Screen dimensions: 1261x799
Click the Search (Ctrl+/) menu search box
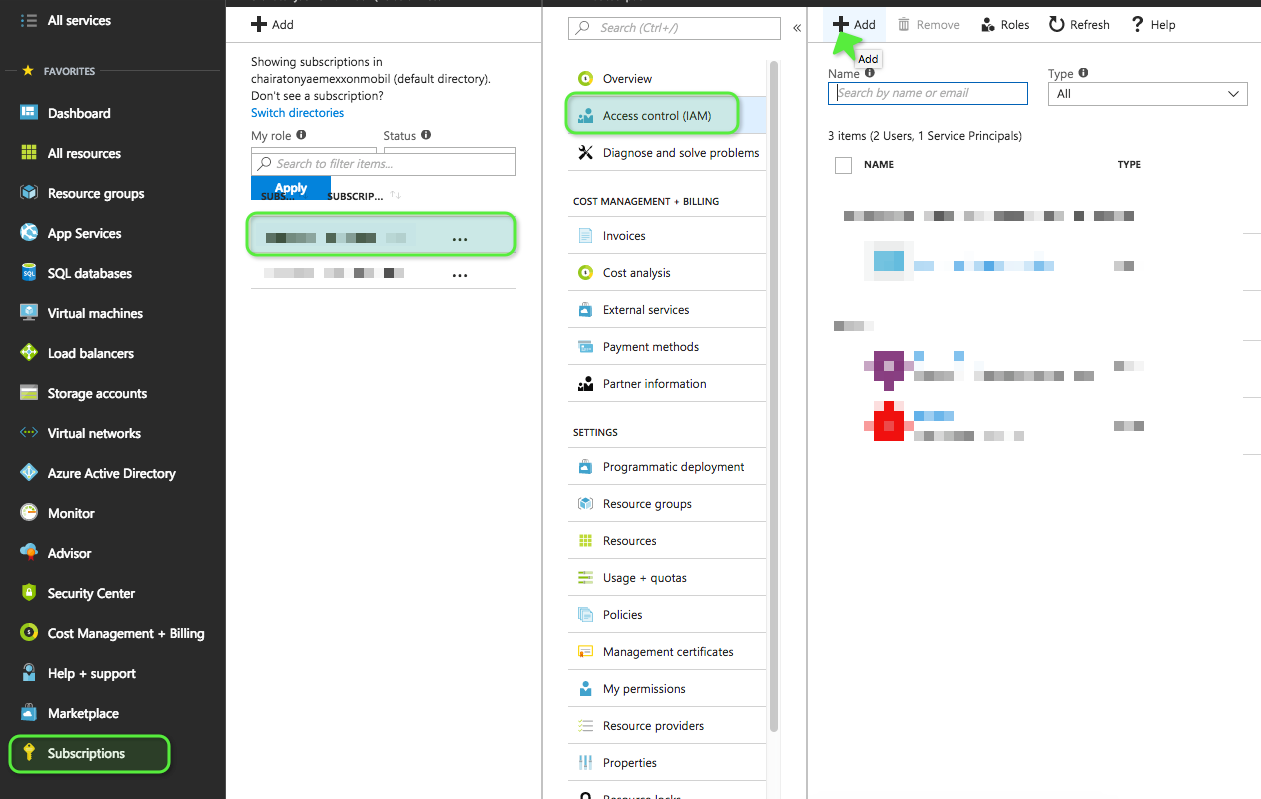(674, 28)
